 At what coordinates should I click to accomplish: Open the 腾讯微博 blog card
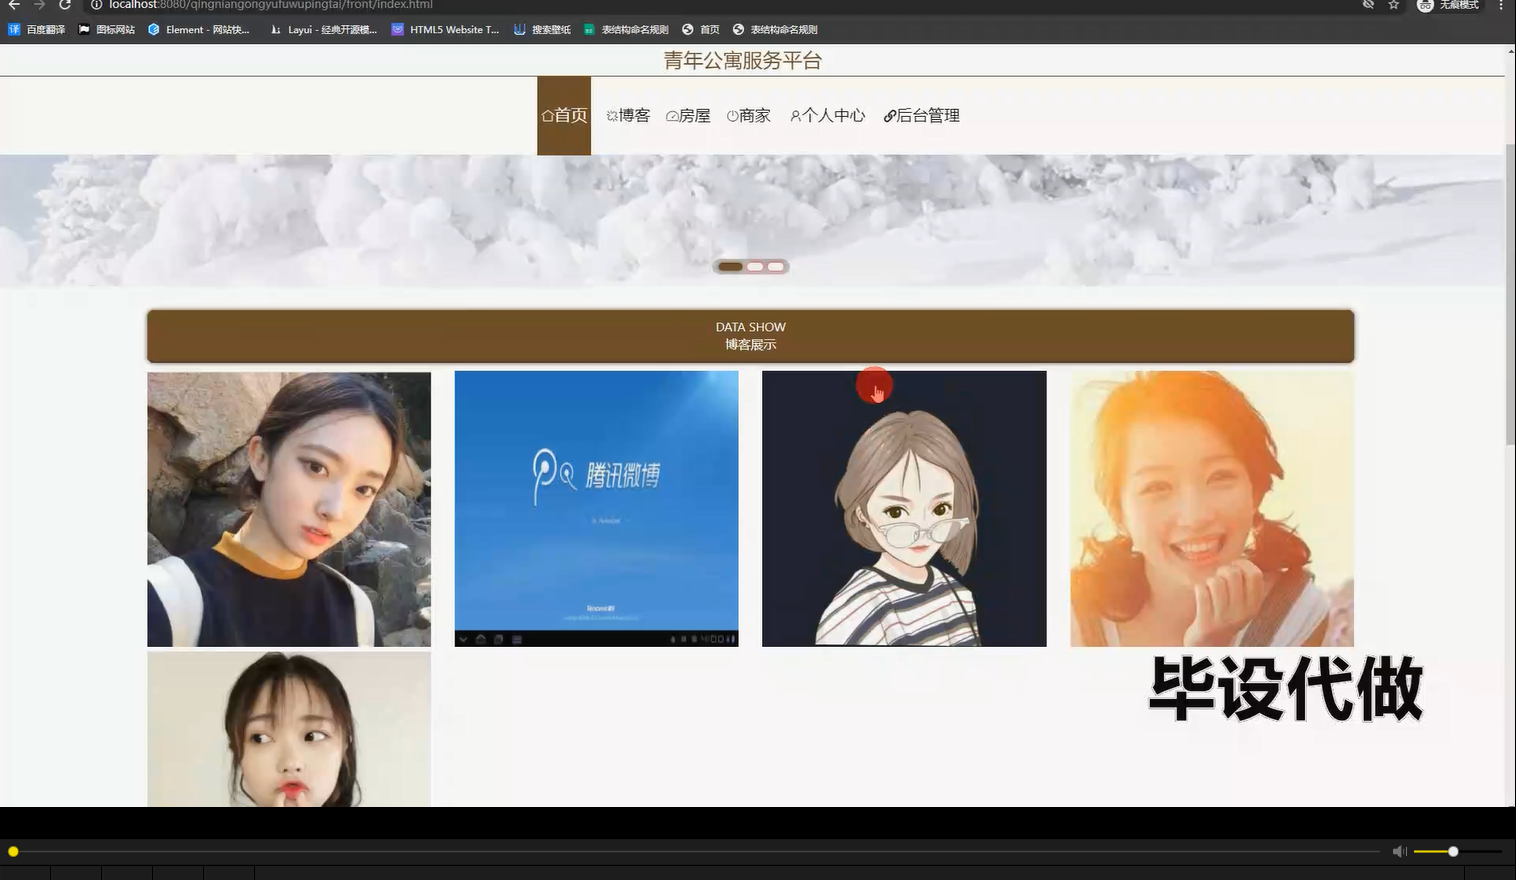[x=596, y=509]
